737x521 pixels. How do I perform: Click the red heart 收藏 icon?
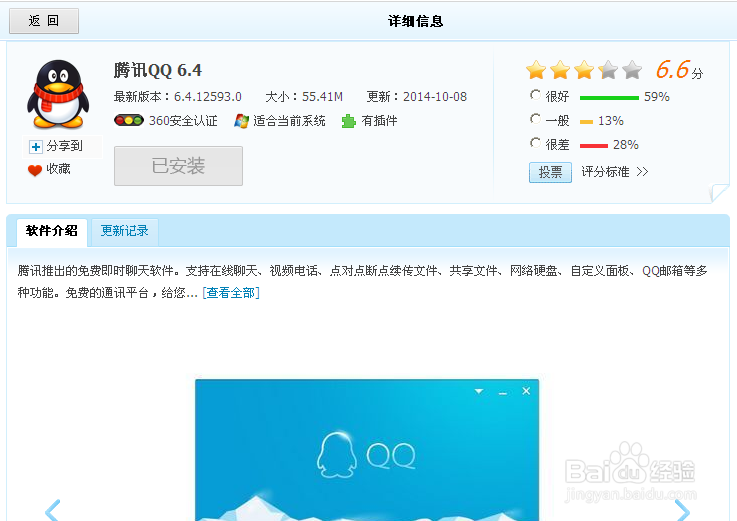point(35,170)
